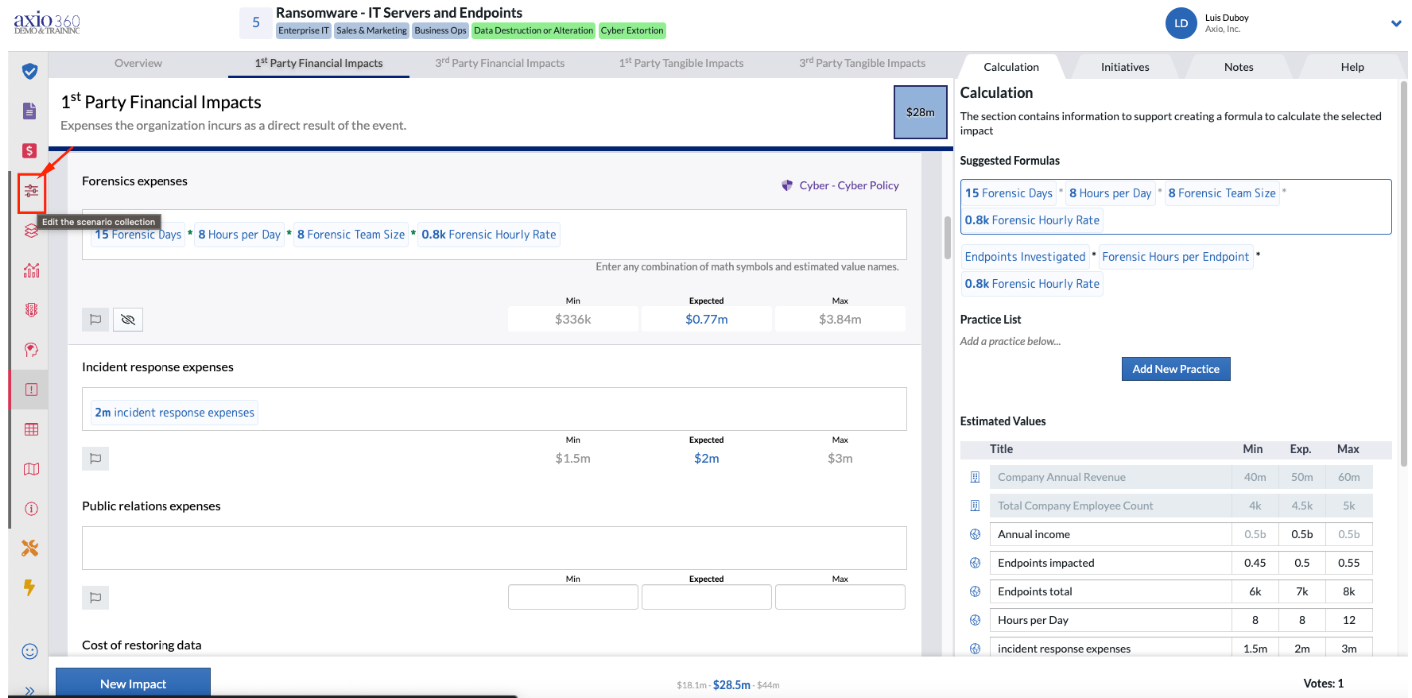1412x698 pixels.
Task: Click the red dollar sign sidebar icon
Action: [30, 150]
